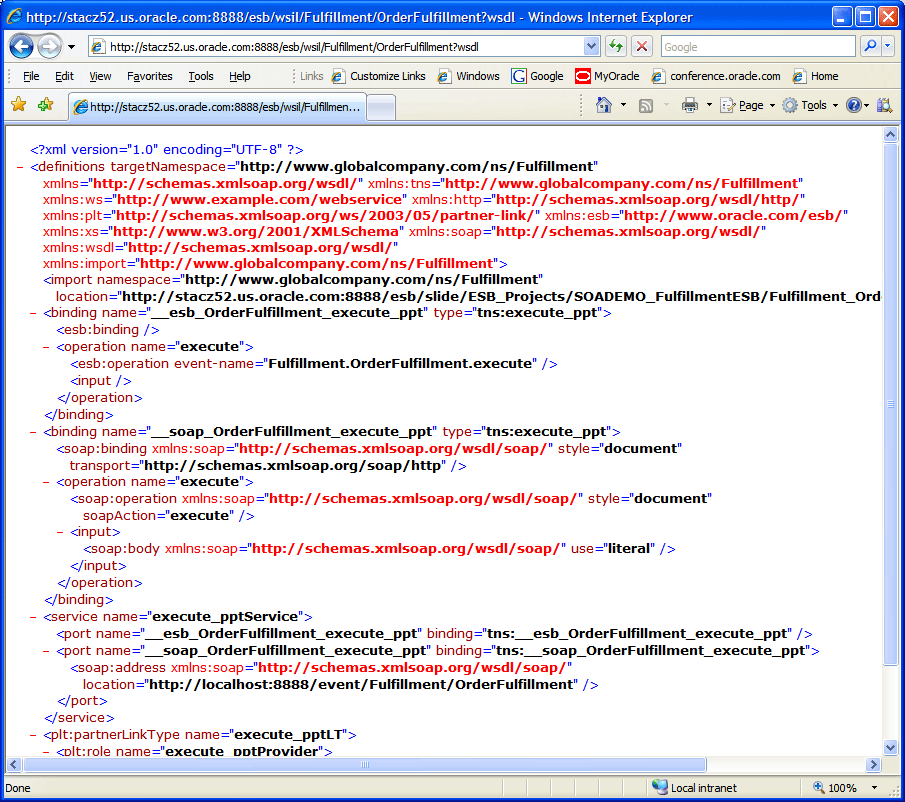The width and height of the screenshot is (905, 802).
Task: Open the Favorites menu
Action: [149, 76]
